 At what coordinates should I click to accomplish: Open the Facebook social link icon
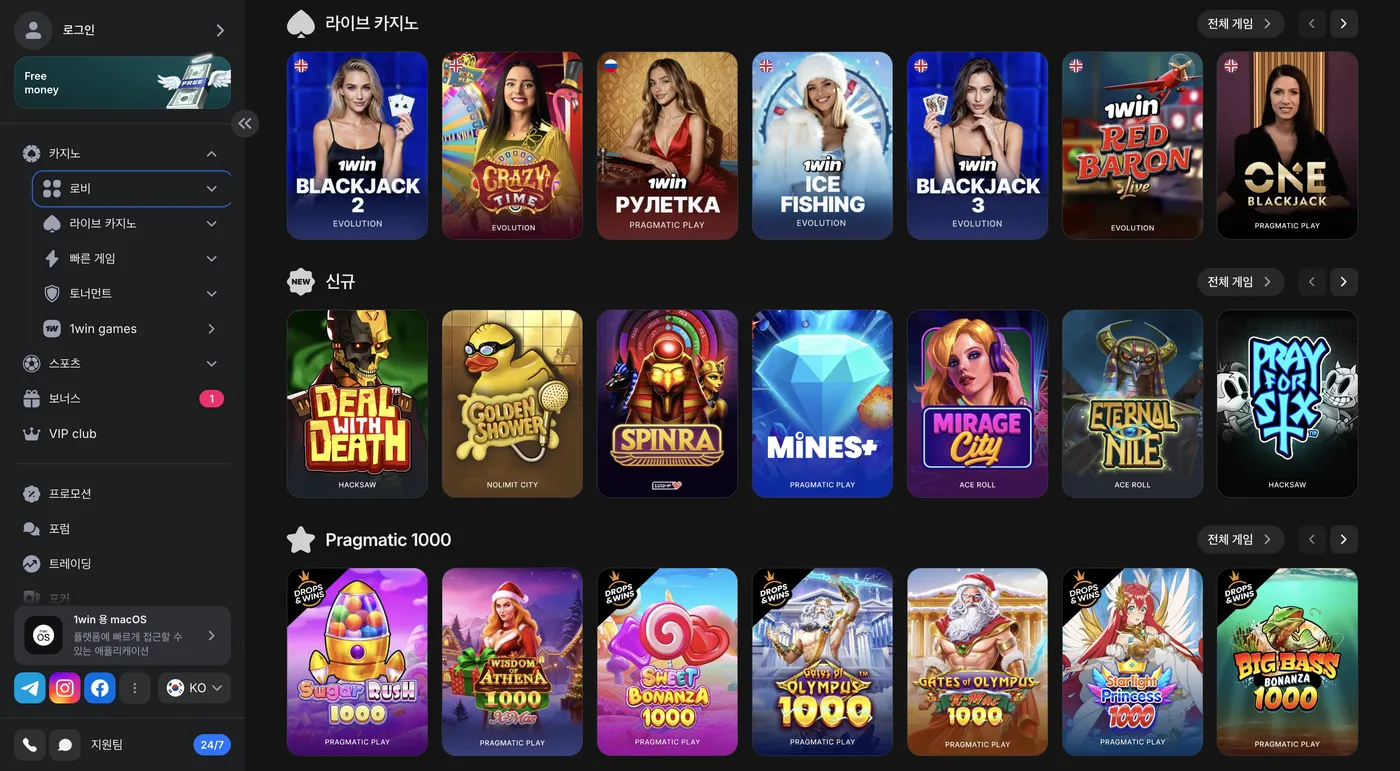(x=99, y=688)
